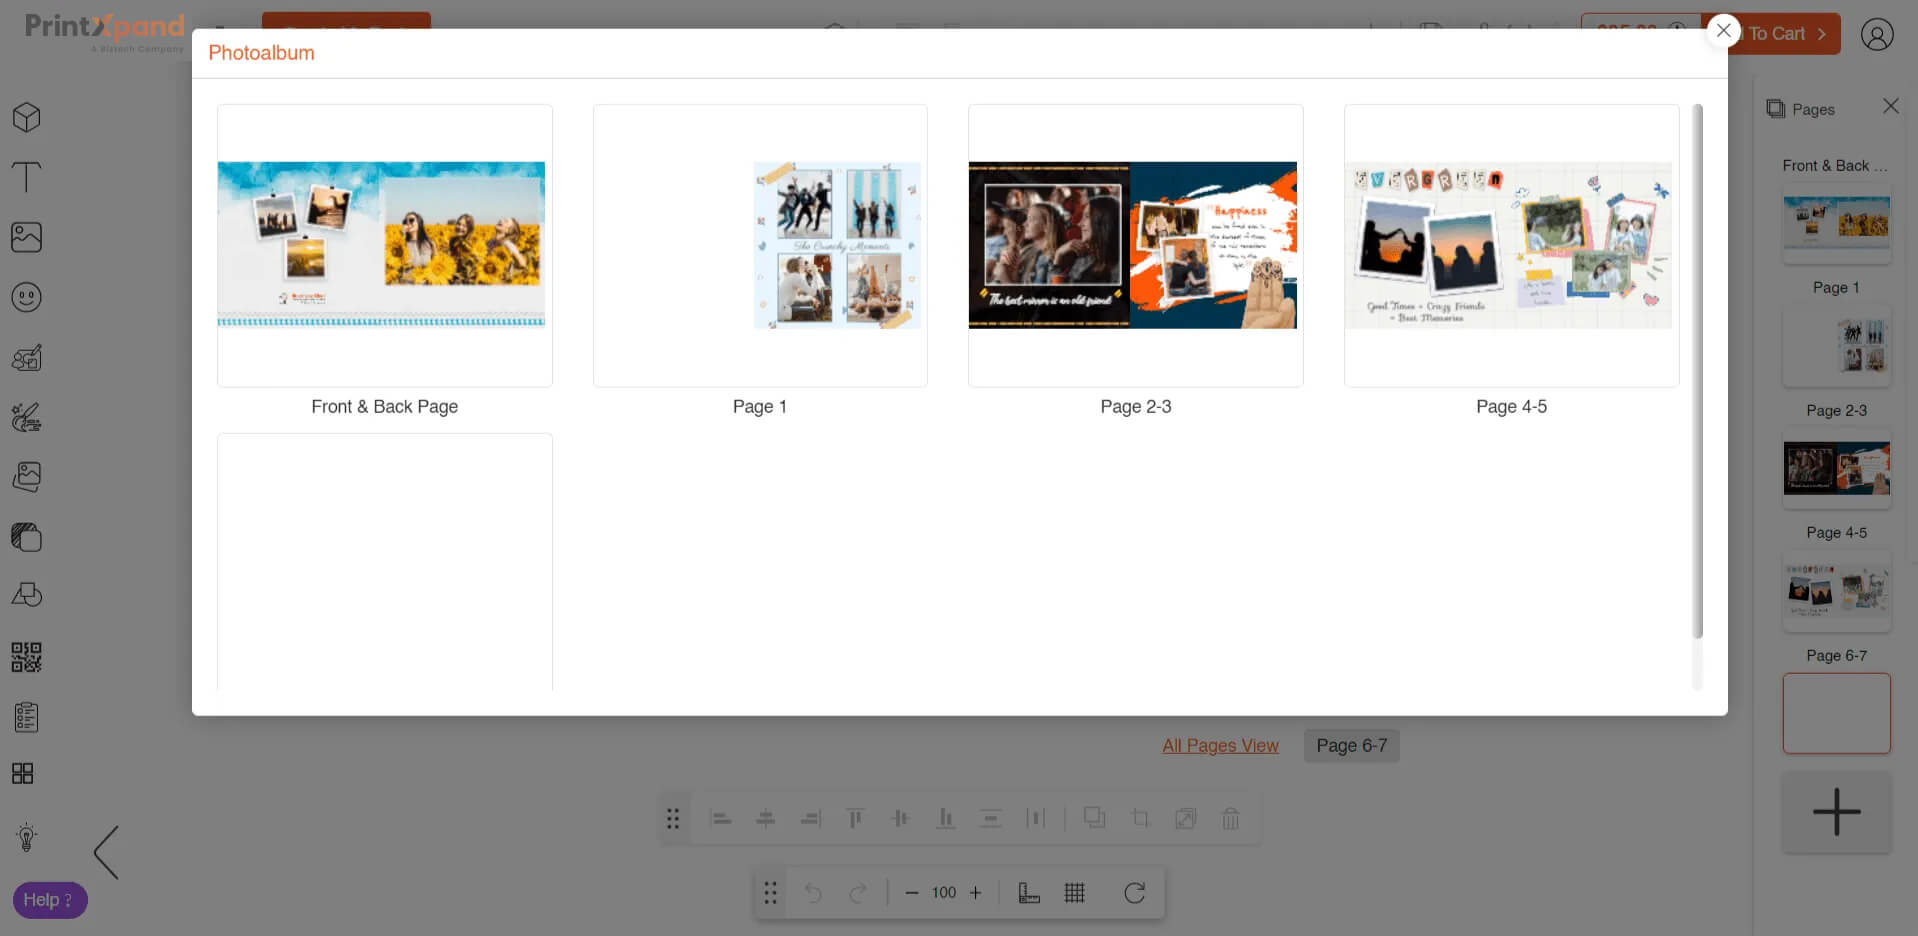Close the Pages panel
The width and height of the screenshot is (1918, 936).
[1890, 106]
